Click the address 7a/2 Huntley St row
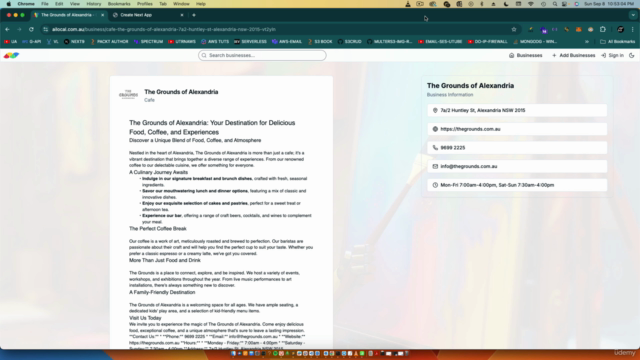 click(517, 110)
